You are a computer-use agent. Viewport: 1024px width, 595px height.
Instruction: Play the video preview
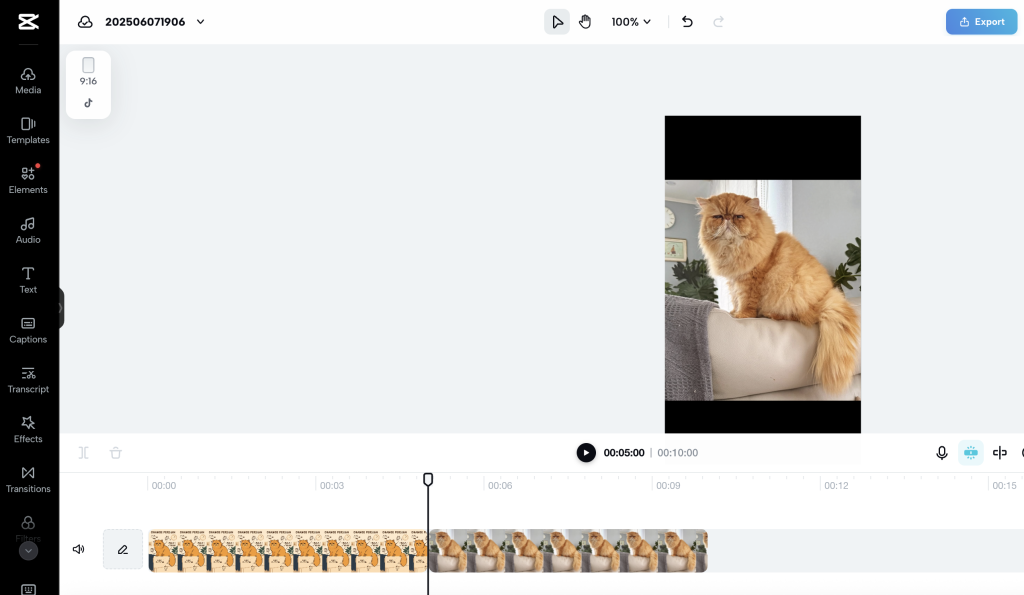586,453
